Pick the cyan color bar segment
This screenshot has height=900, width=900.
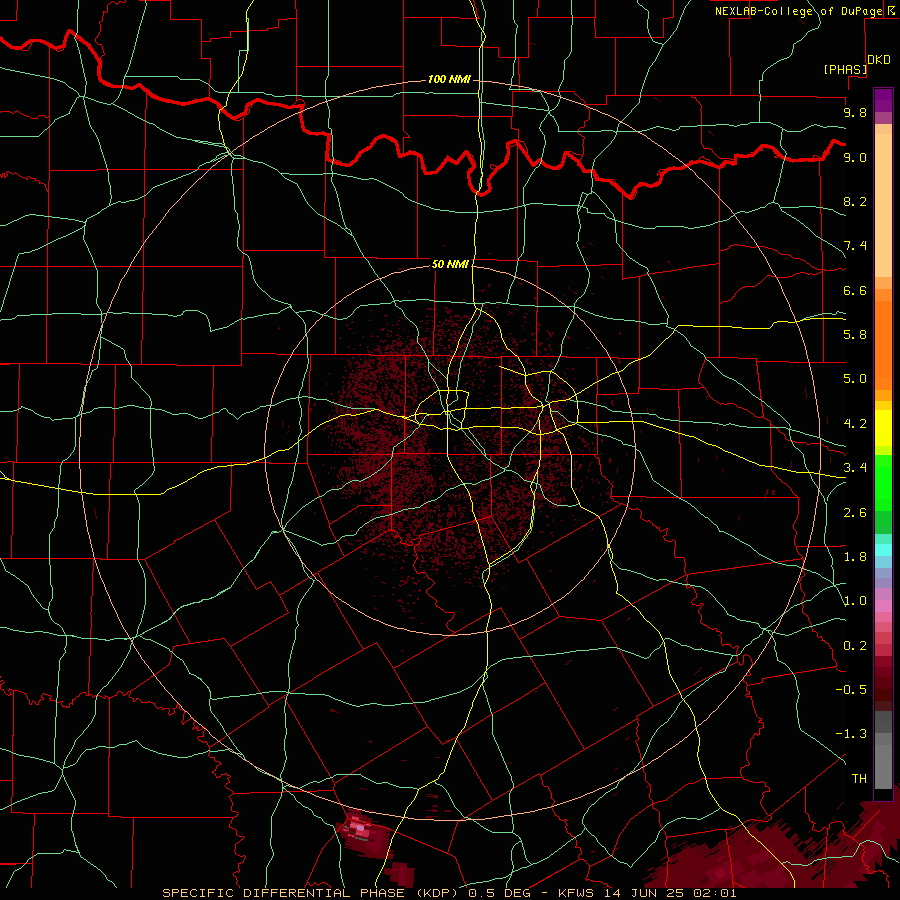(x=883, y=550)
